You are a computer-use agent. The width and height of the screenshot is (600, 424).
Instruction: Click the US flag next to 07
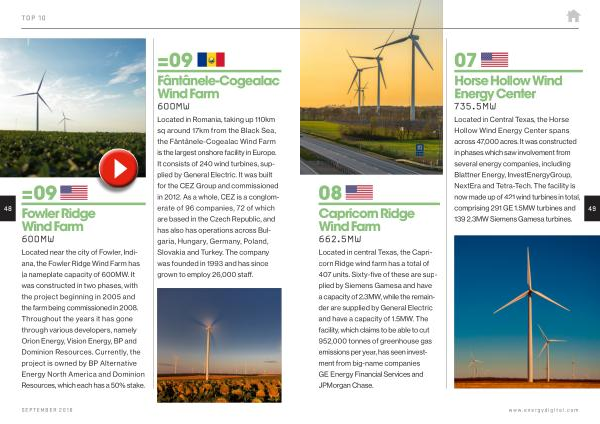click(494, 59)
